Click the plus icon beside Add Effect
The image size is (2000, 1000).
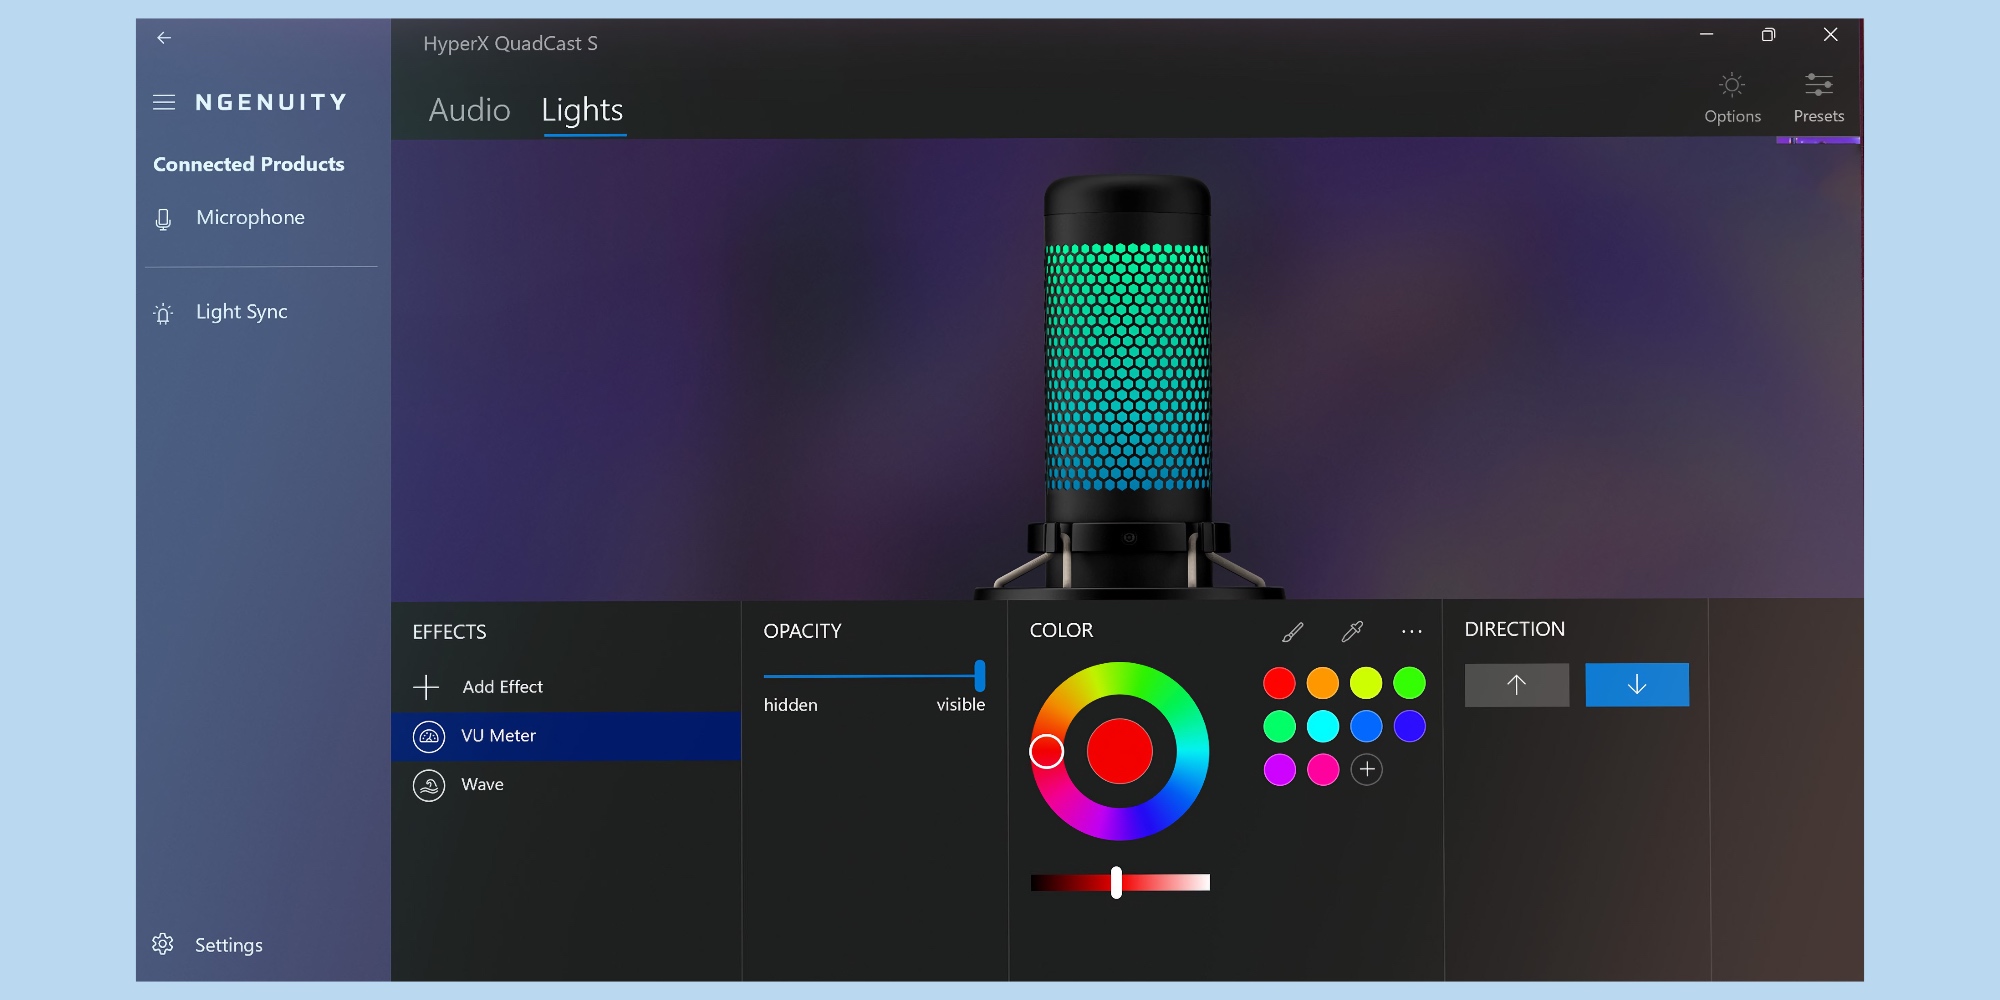click(x=426, y=687)
